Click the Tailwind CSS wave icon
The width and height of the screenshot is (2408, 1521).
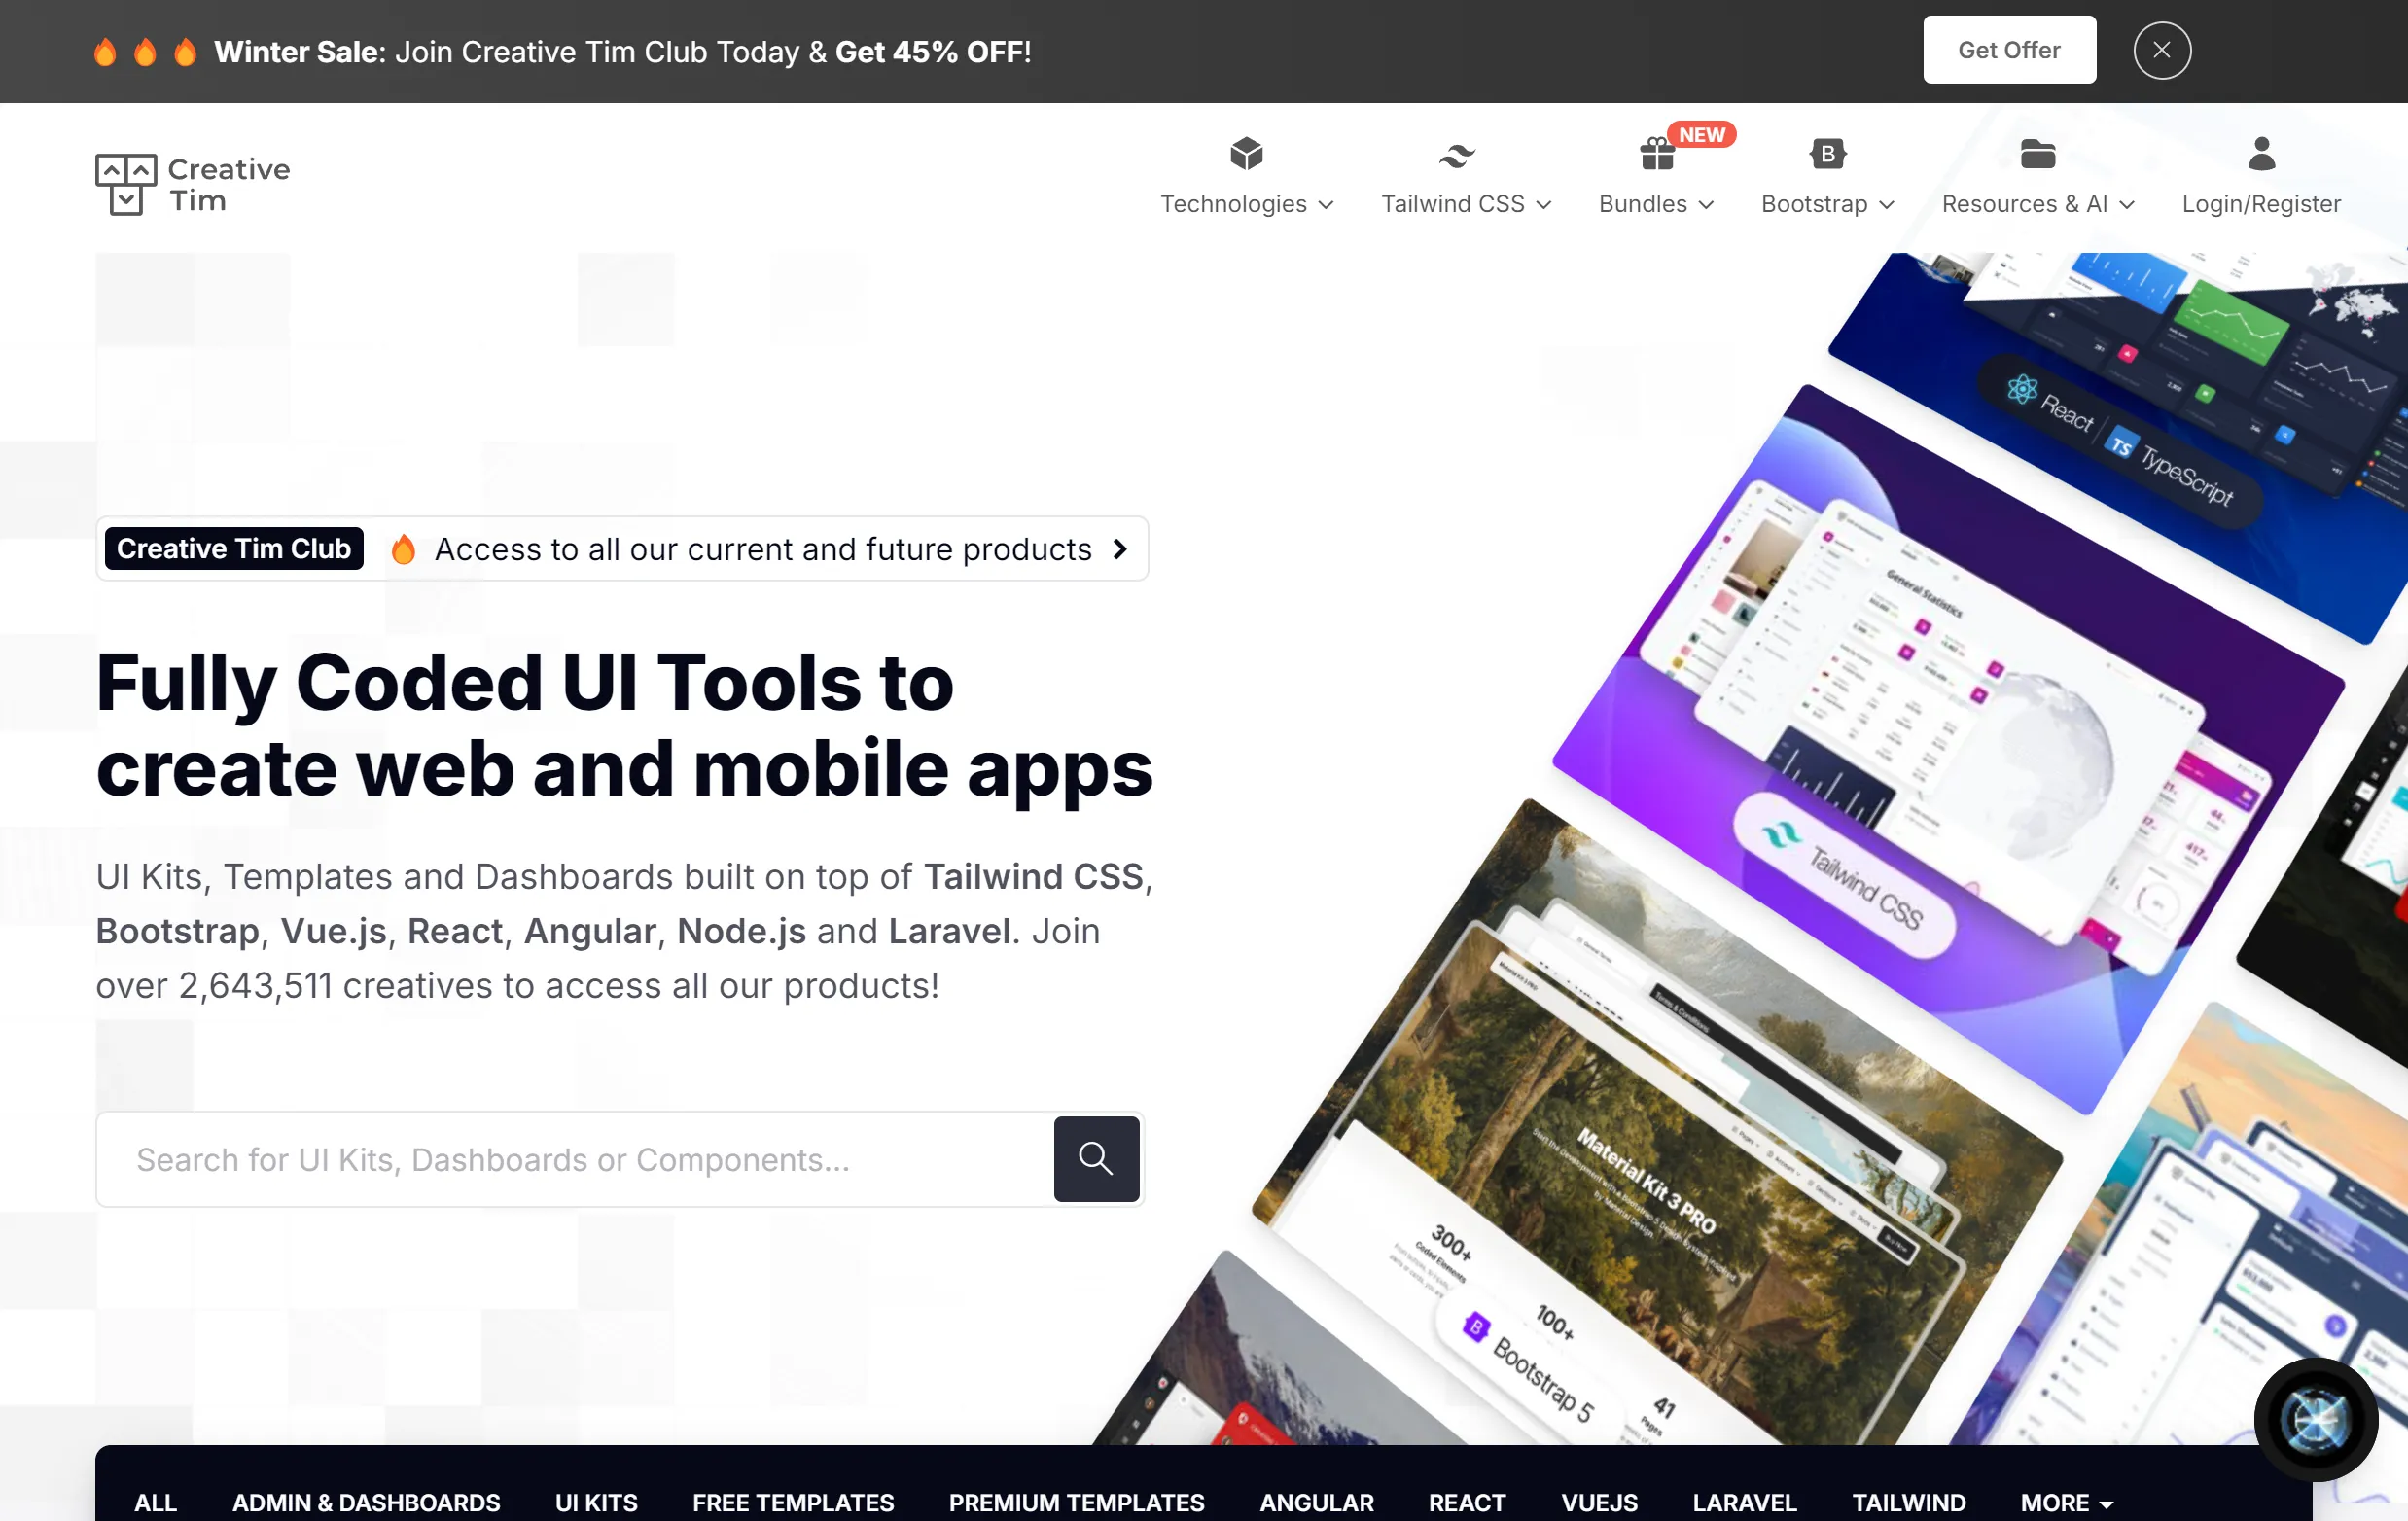[1457, 155]
